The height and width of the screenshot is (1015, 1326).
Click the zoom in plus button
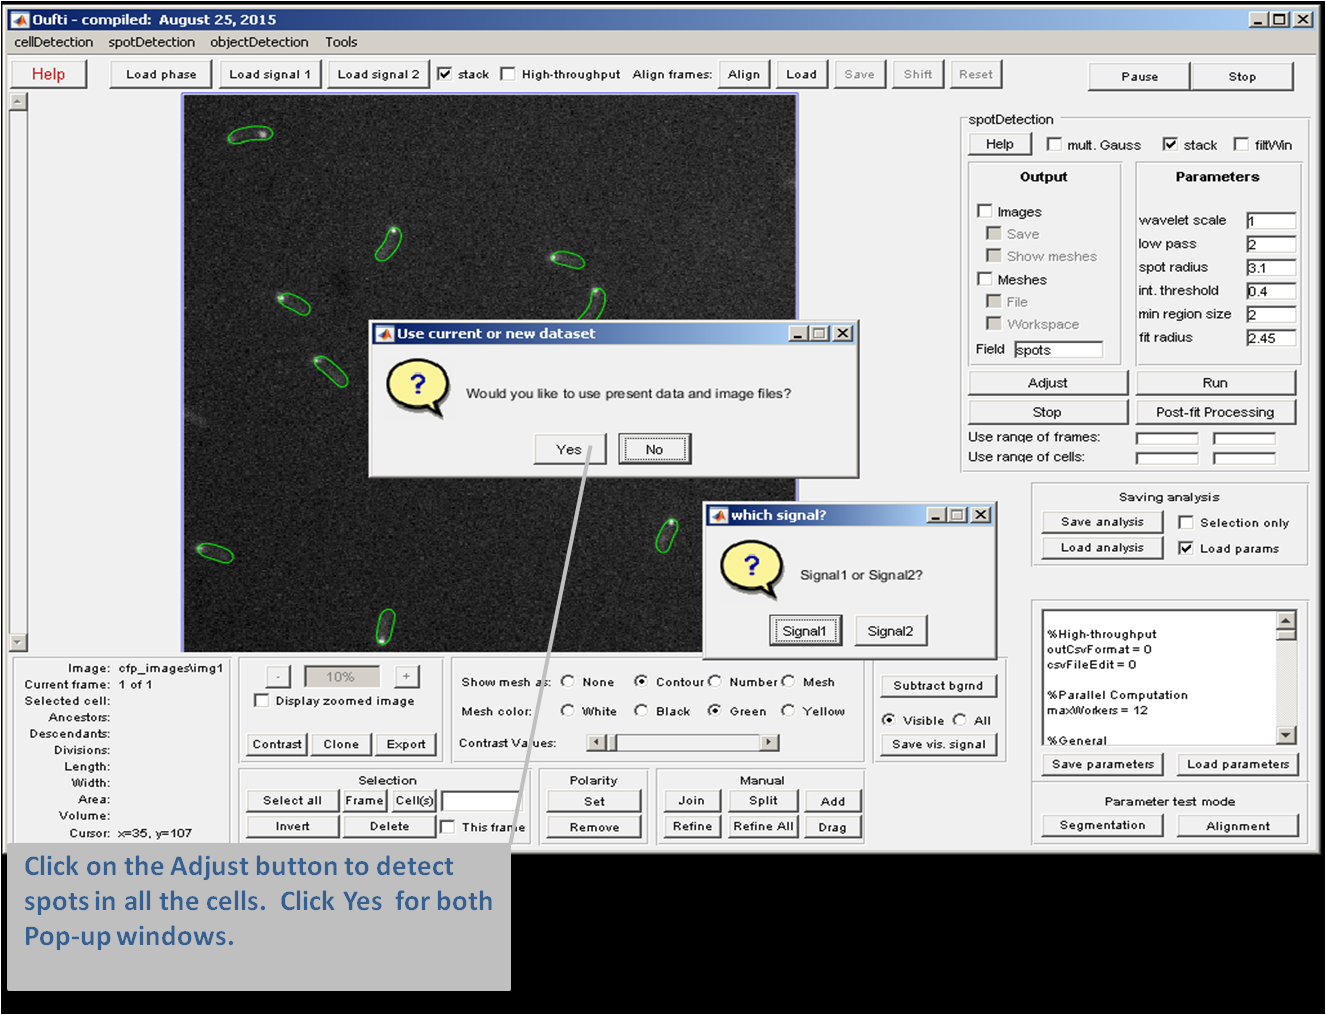(406, 677)
